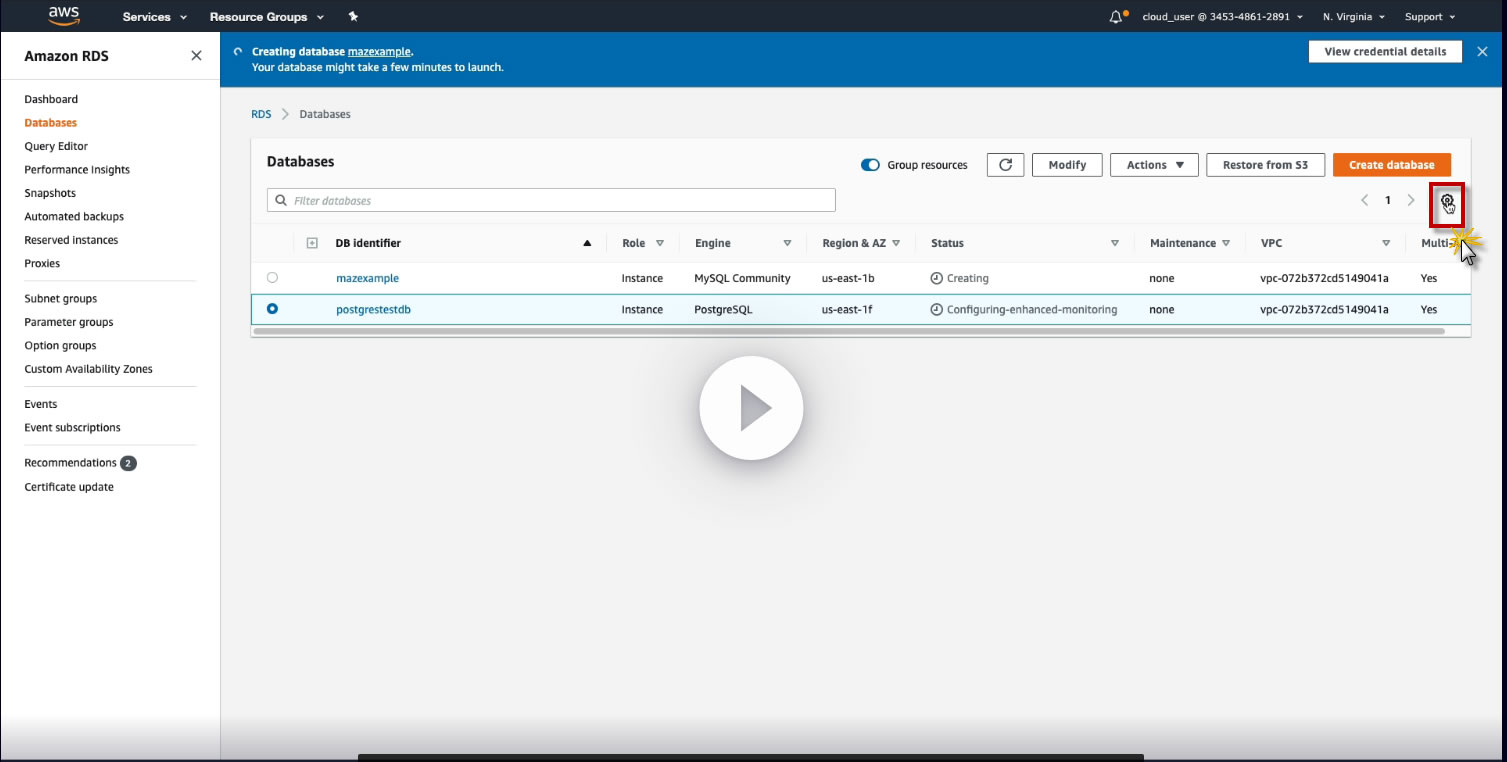This screenshot has height=762, width=1507.
Task: Open the mazexample link in banner
Action: tap(379, 51)
